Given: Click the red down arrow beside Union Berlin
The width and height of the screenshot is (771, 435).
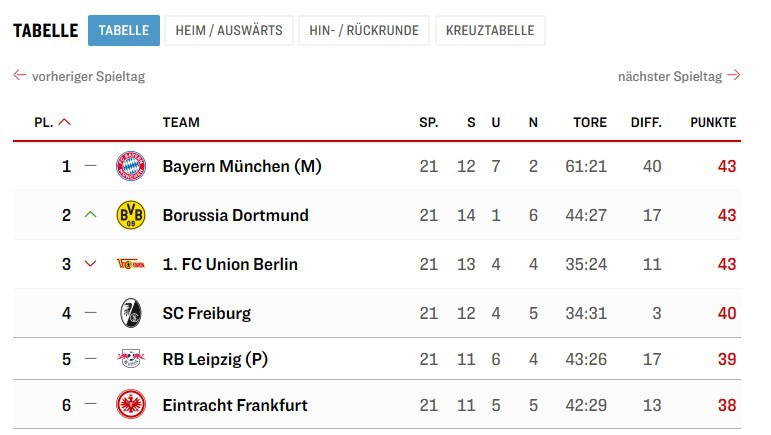Looking at the screenshot, I should coord(91,264).
